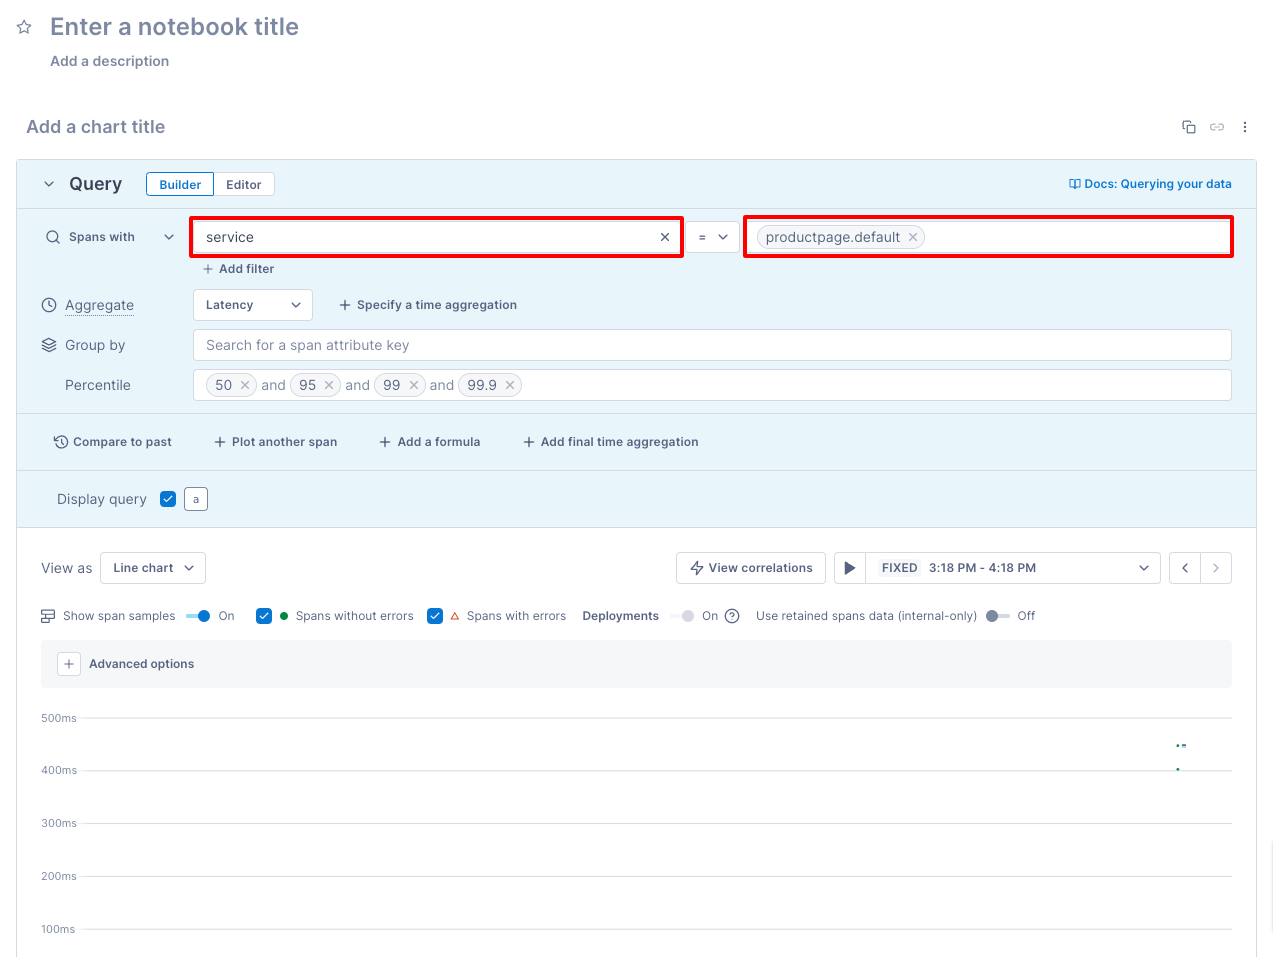Open the kebab menu for the chart
This screenshot has height=957, width=1273.
[1244, 127]
